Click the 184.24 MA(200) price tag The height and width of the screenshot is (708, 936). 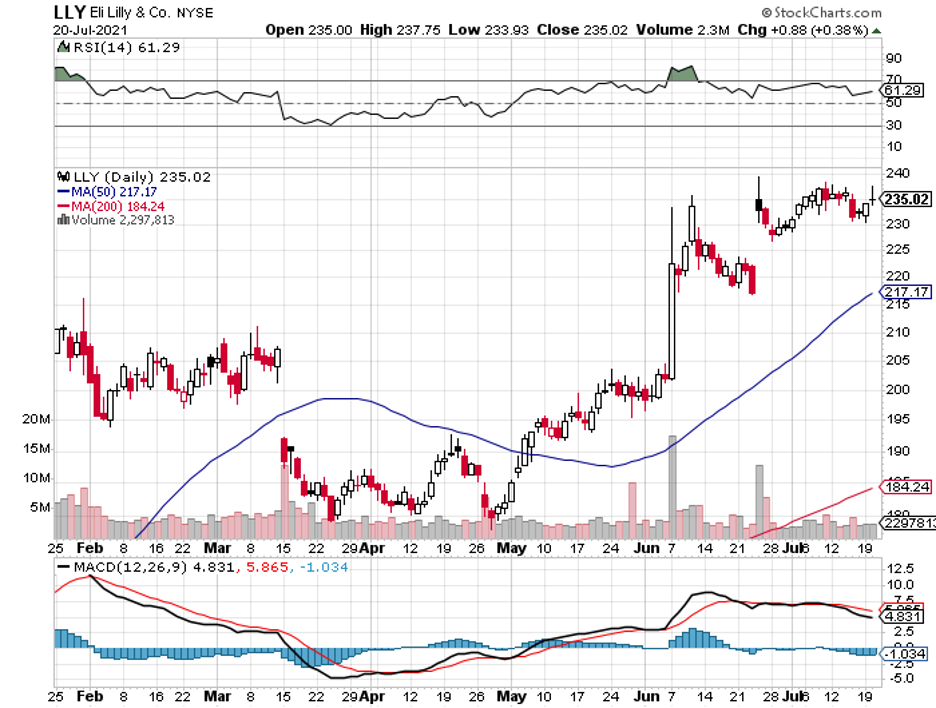(906, 487)
